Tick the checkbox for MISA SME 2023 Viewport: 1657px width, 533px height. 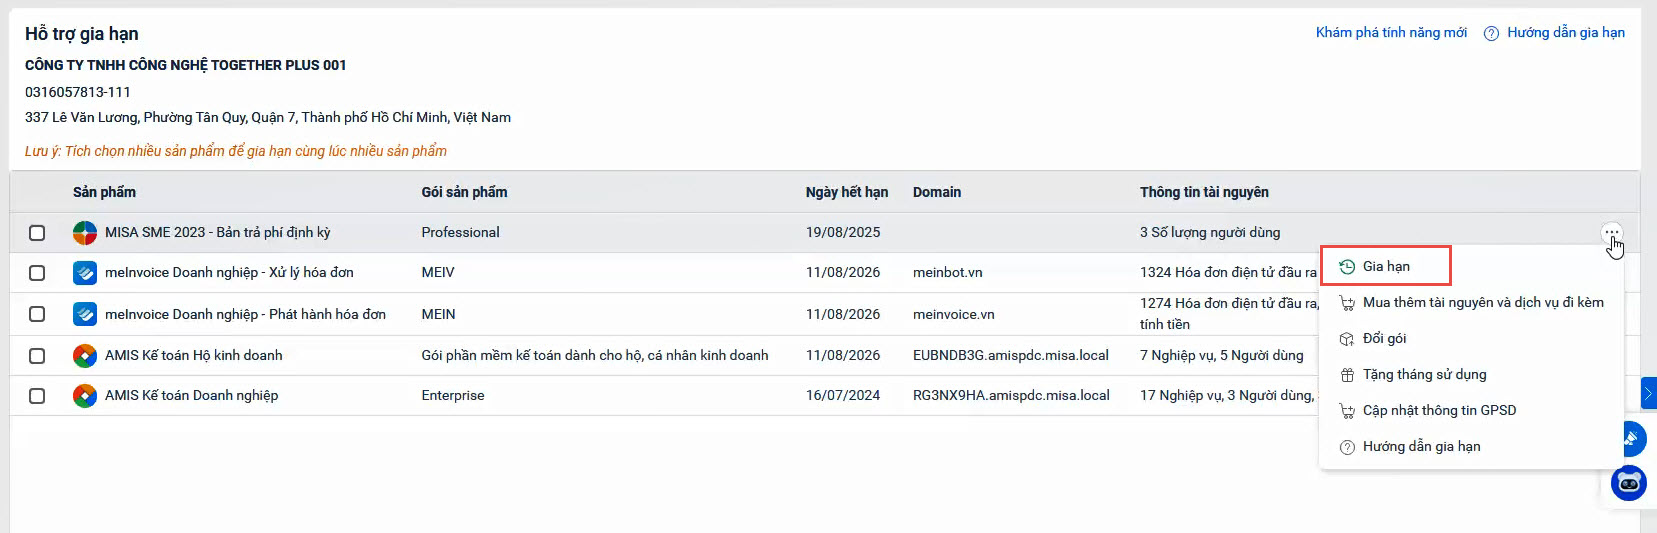pos(37,233)
